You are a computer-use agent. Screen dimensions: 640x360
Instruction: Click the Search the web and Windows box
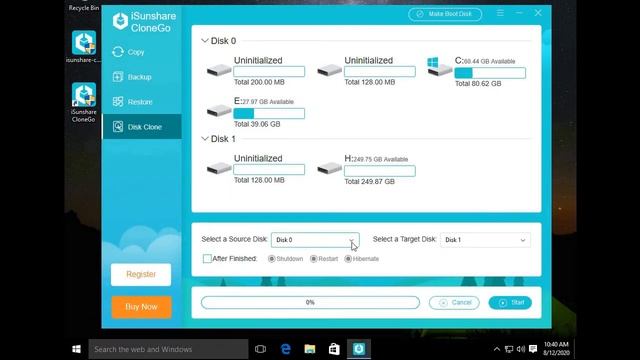168,349
